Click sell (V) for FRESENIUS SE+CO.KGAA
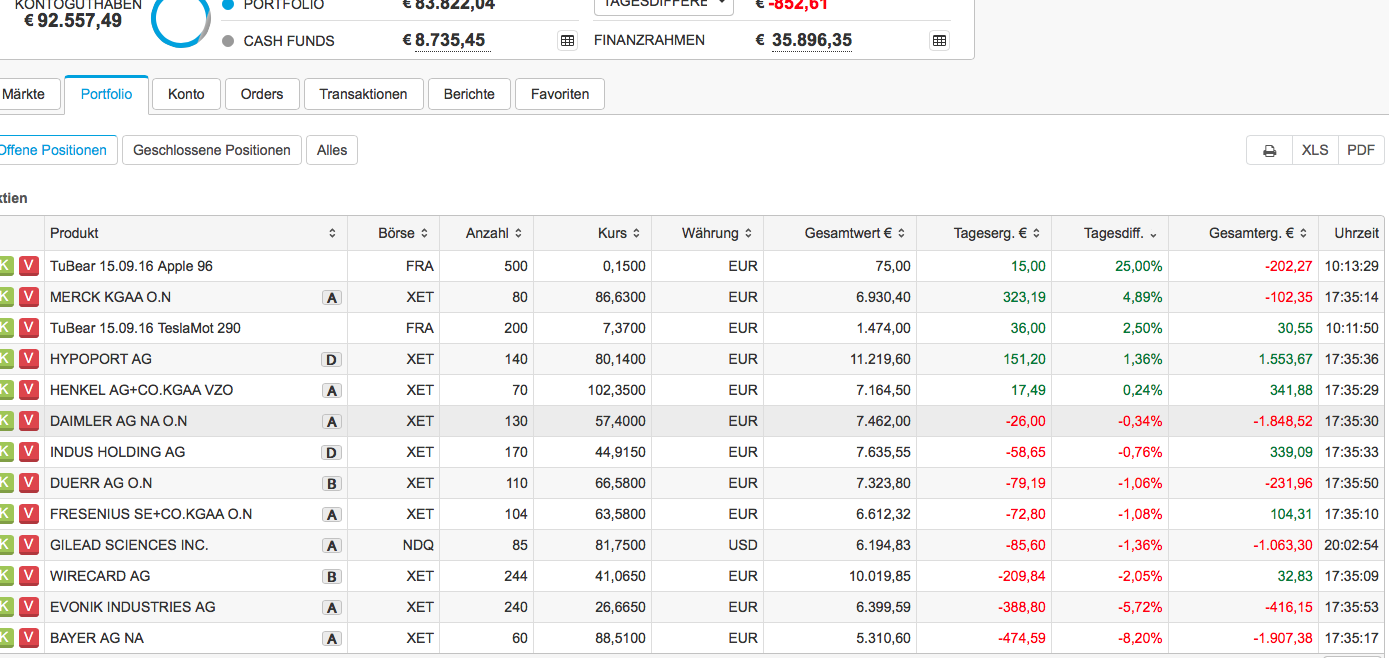This screenshot has width=1389, height=658. (29, 514)
